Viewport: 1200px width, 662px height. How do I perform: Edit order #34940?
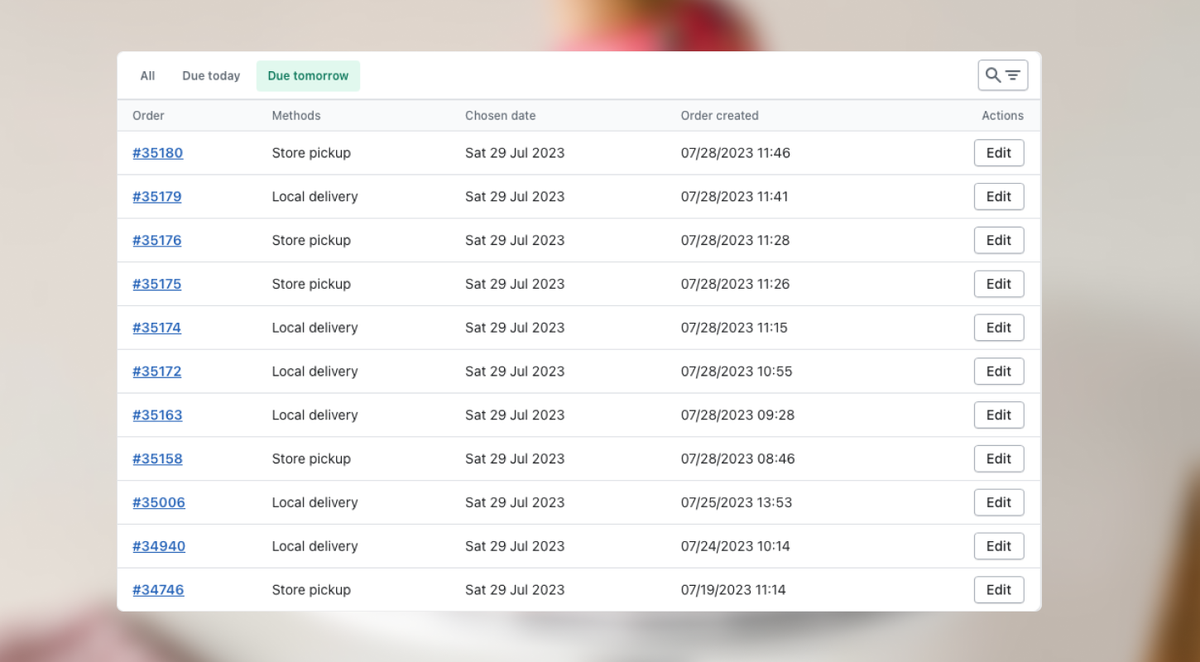tap(998, 546)
